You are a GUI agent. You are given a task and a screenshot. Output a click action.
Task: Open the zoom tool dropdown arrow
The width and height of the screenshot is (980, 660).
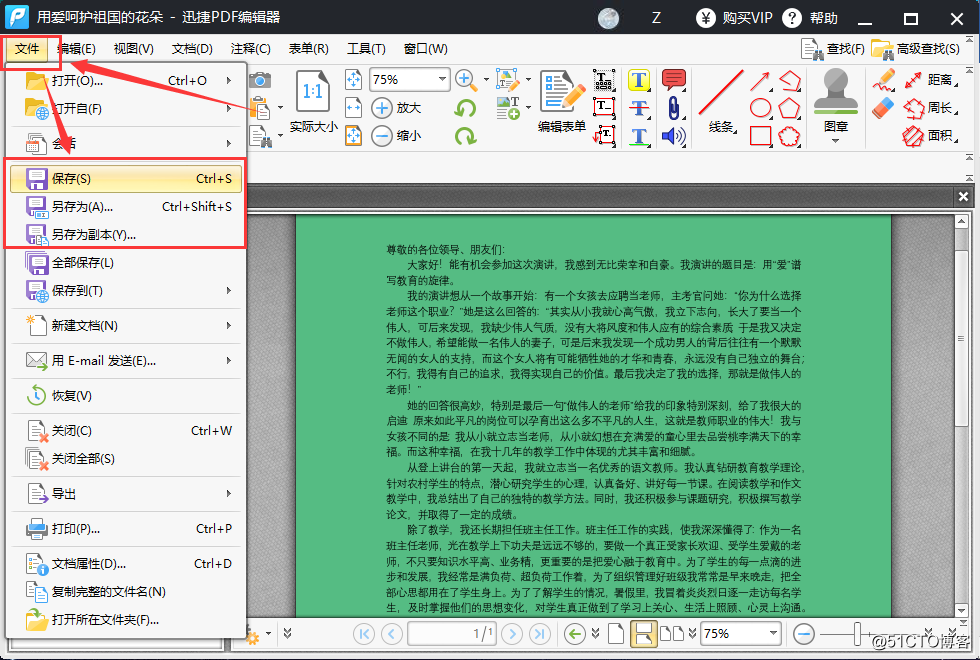(x=486, y=80)
